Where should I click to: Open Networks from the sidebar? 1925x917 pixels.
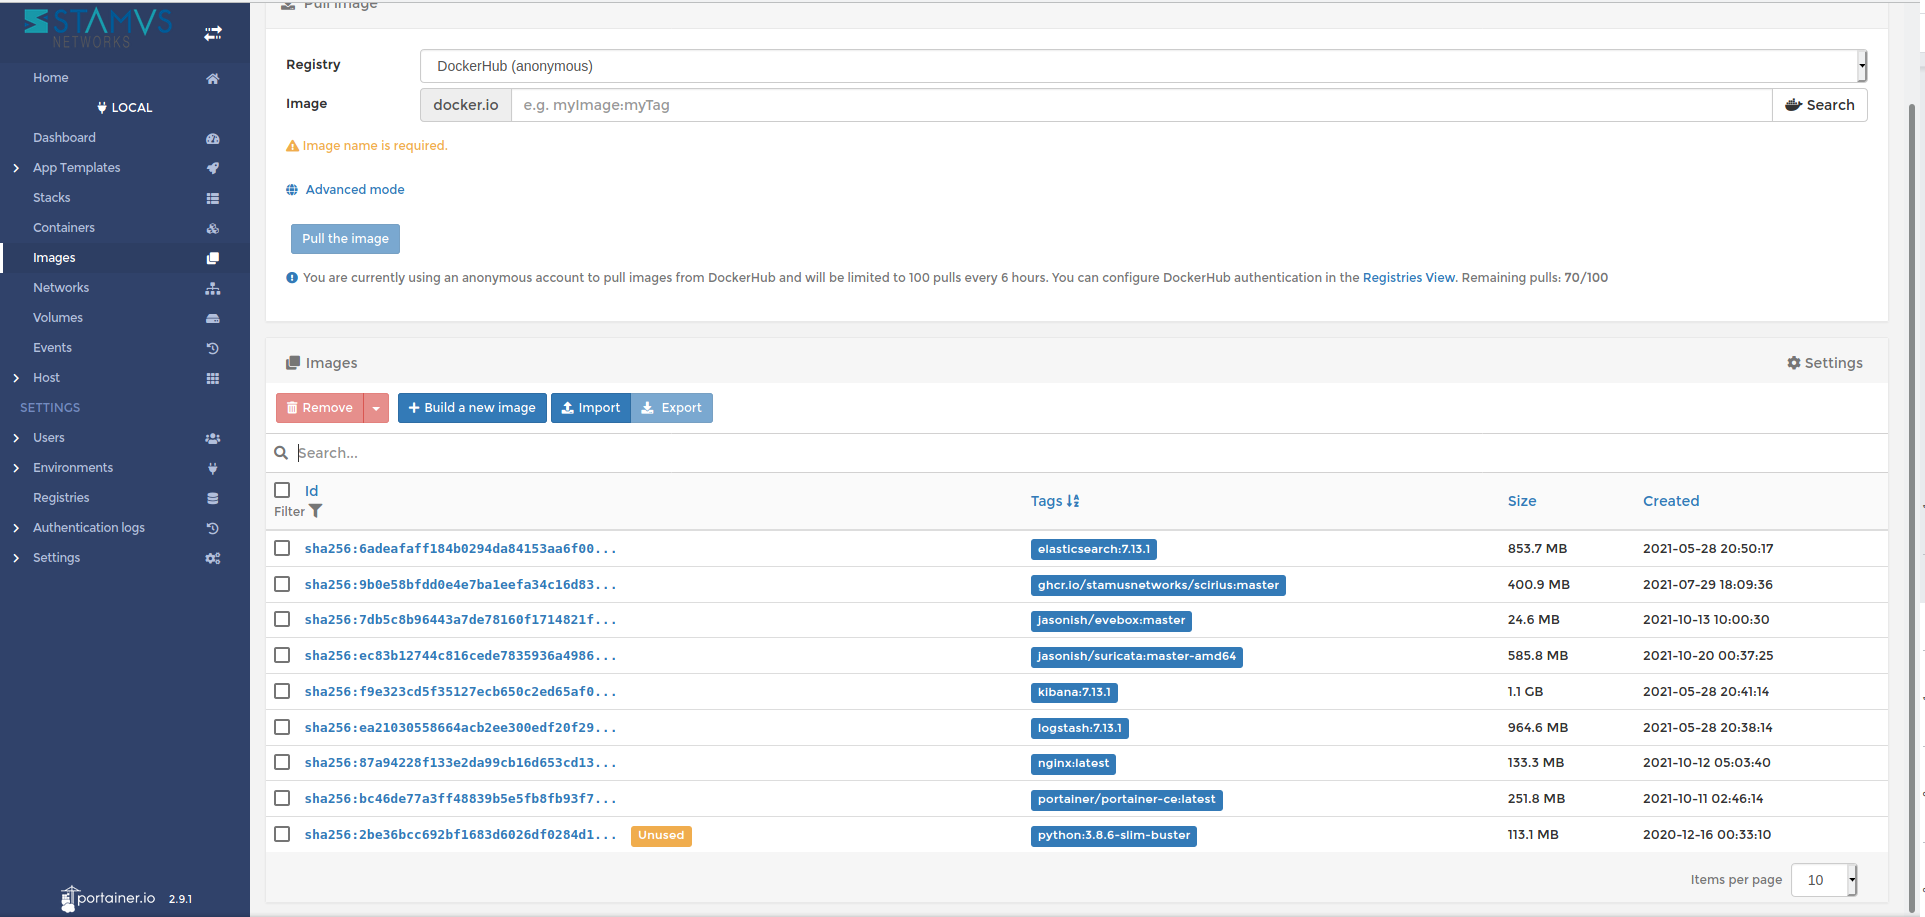click(61, 288)
